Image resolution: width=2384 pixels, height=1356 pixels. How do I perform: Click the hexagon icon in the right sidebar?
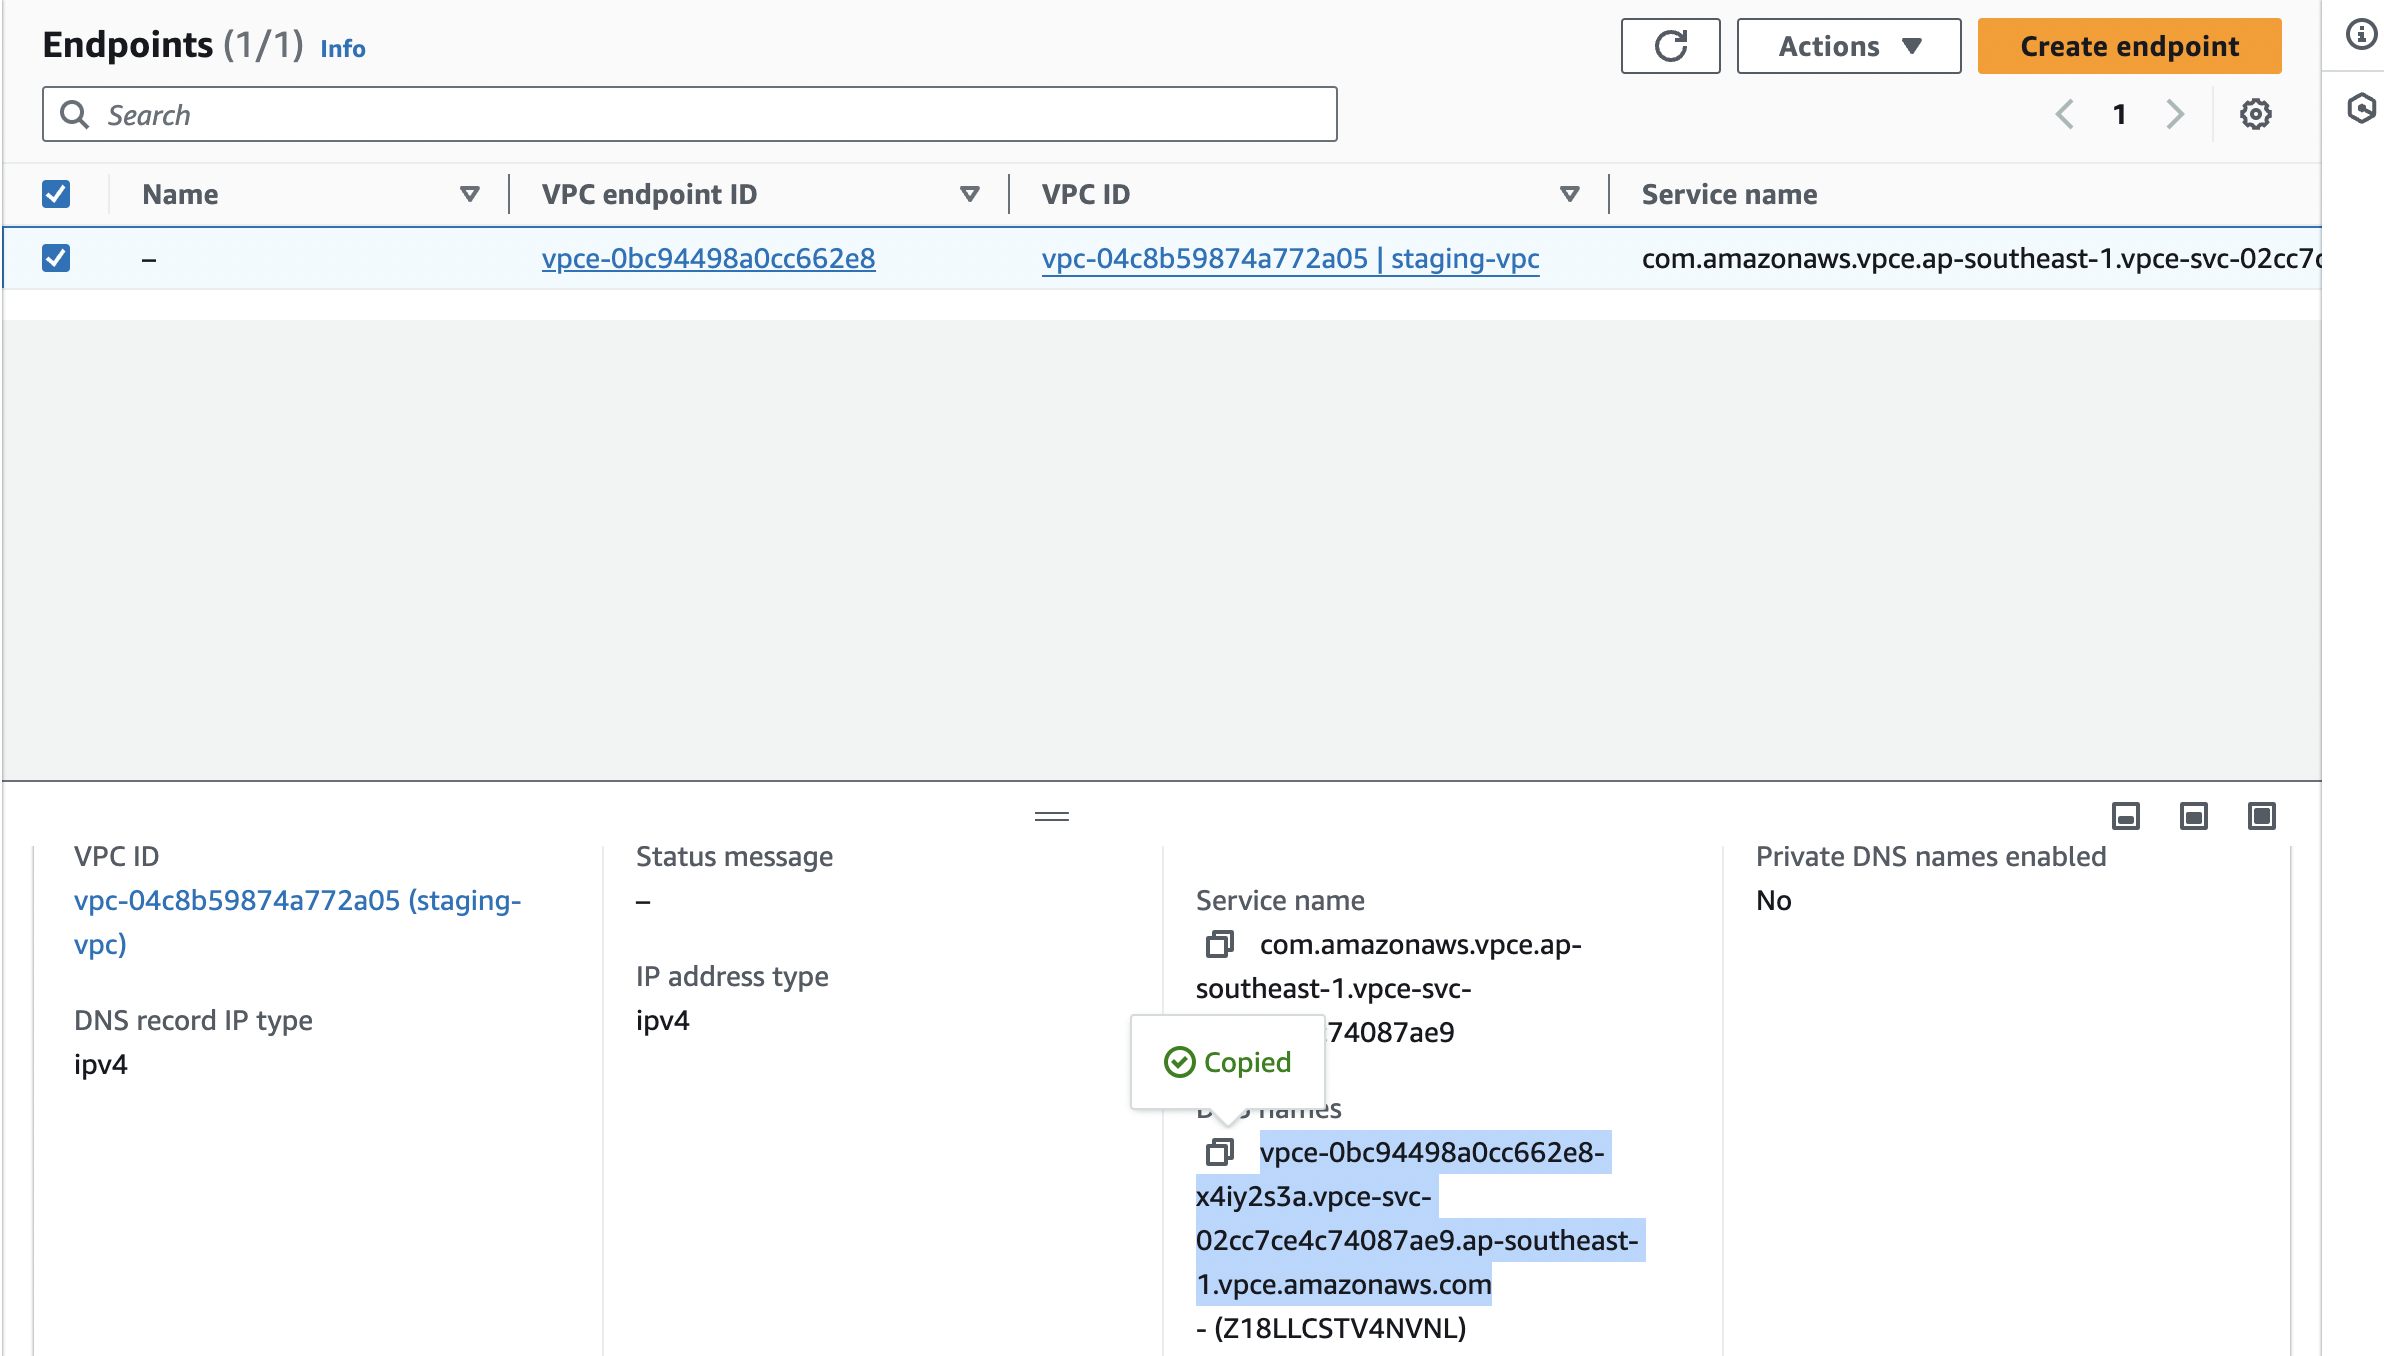pos(2361,108)
